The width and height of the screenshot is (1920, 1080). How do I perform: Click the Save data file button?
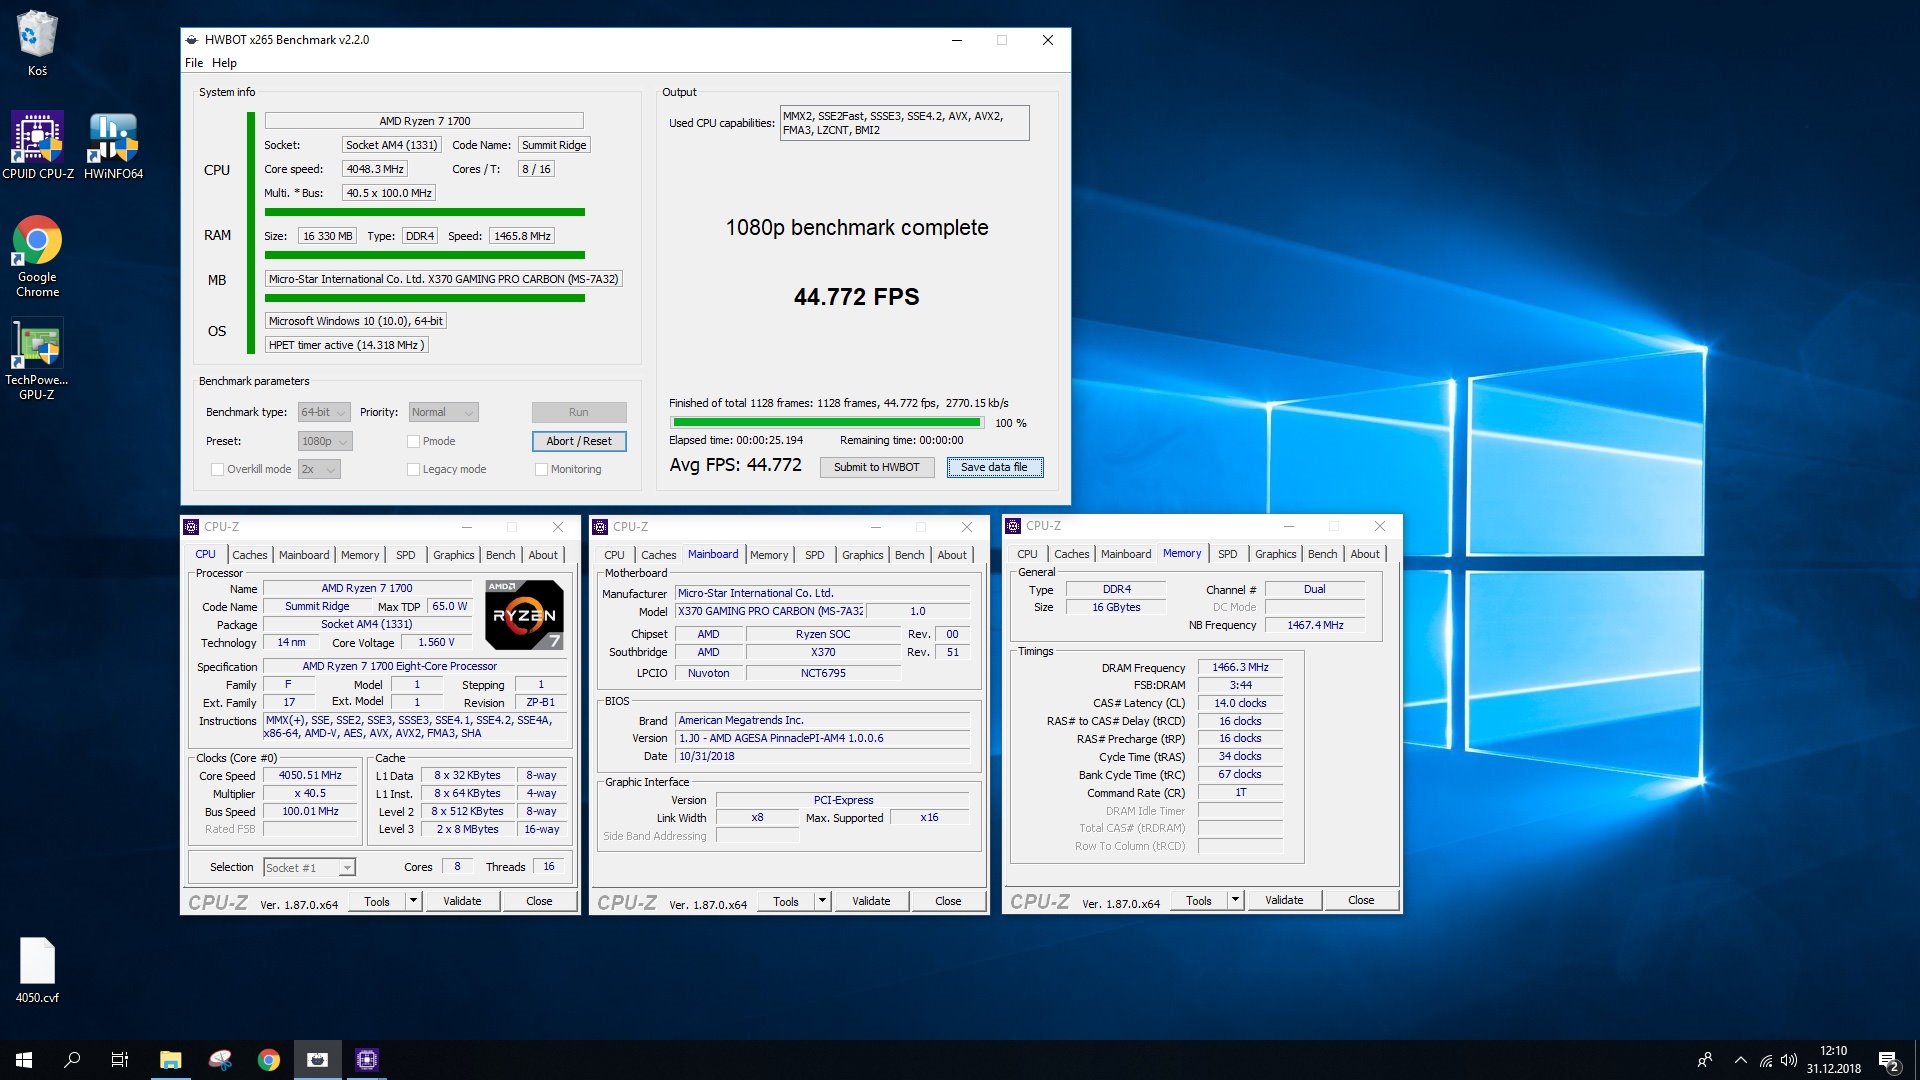pos(995,467)
